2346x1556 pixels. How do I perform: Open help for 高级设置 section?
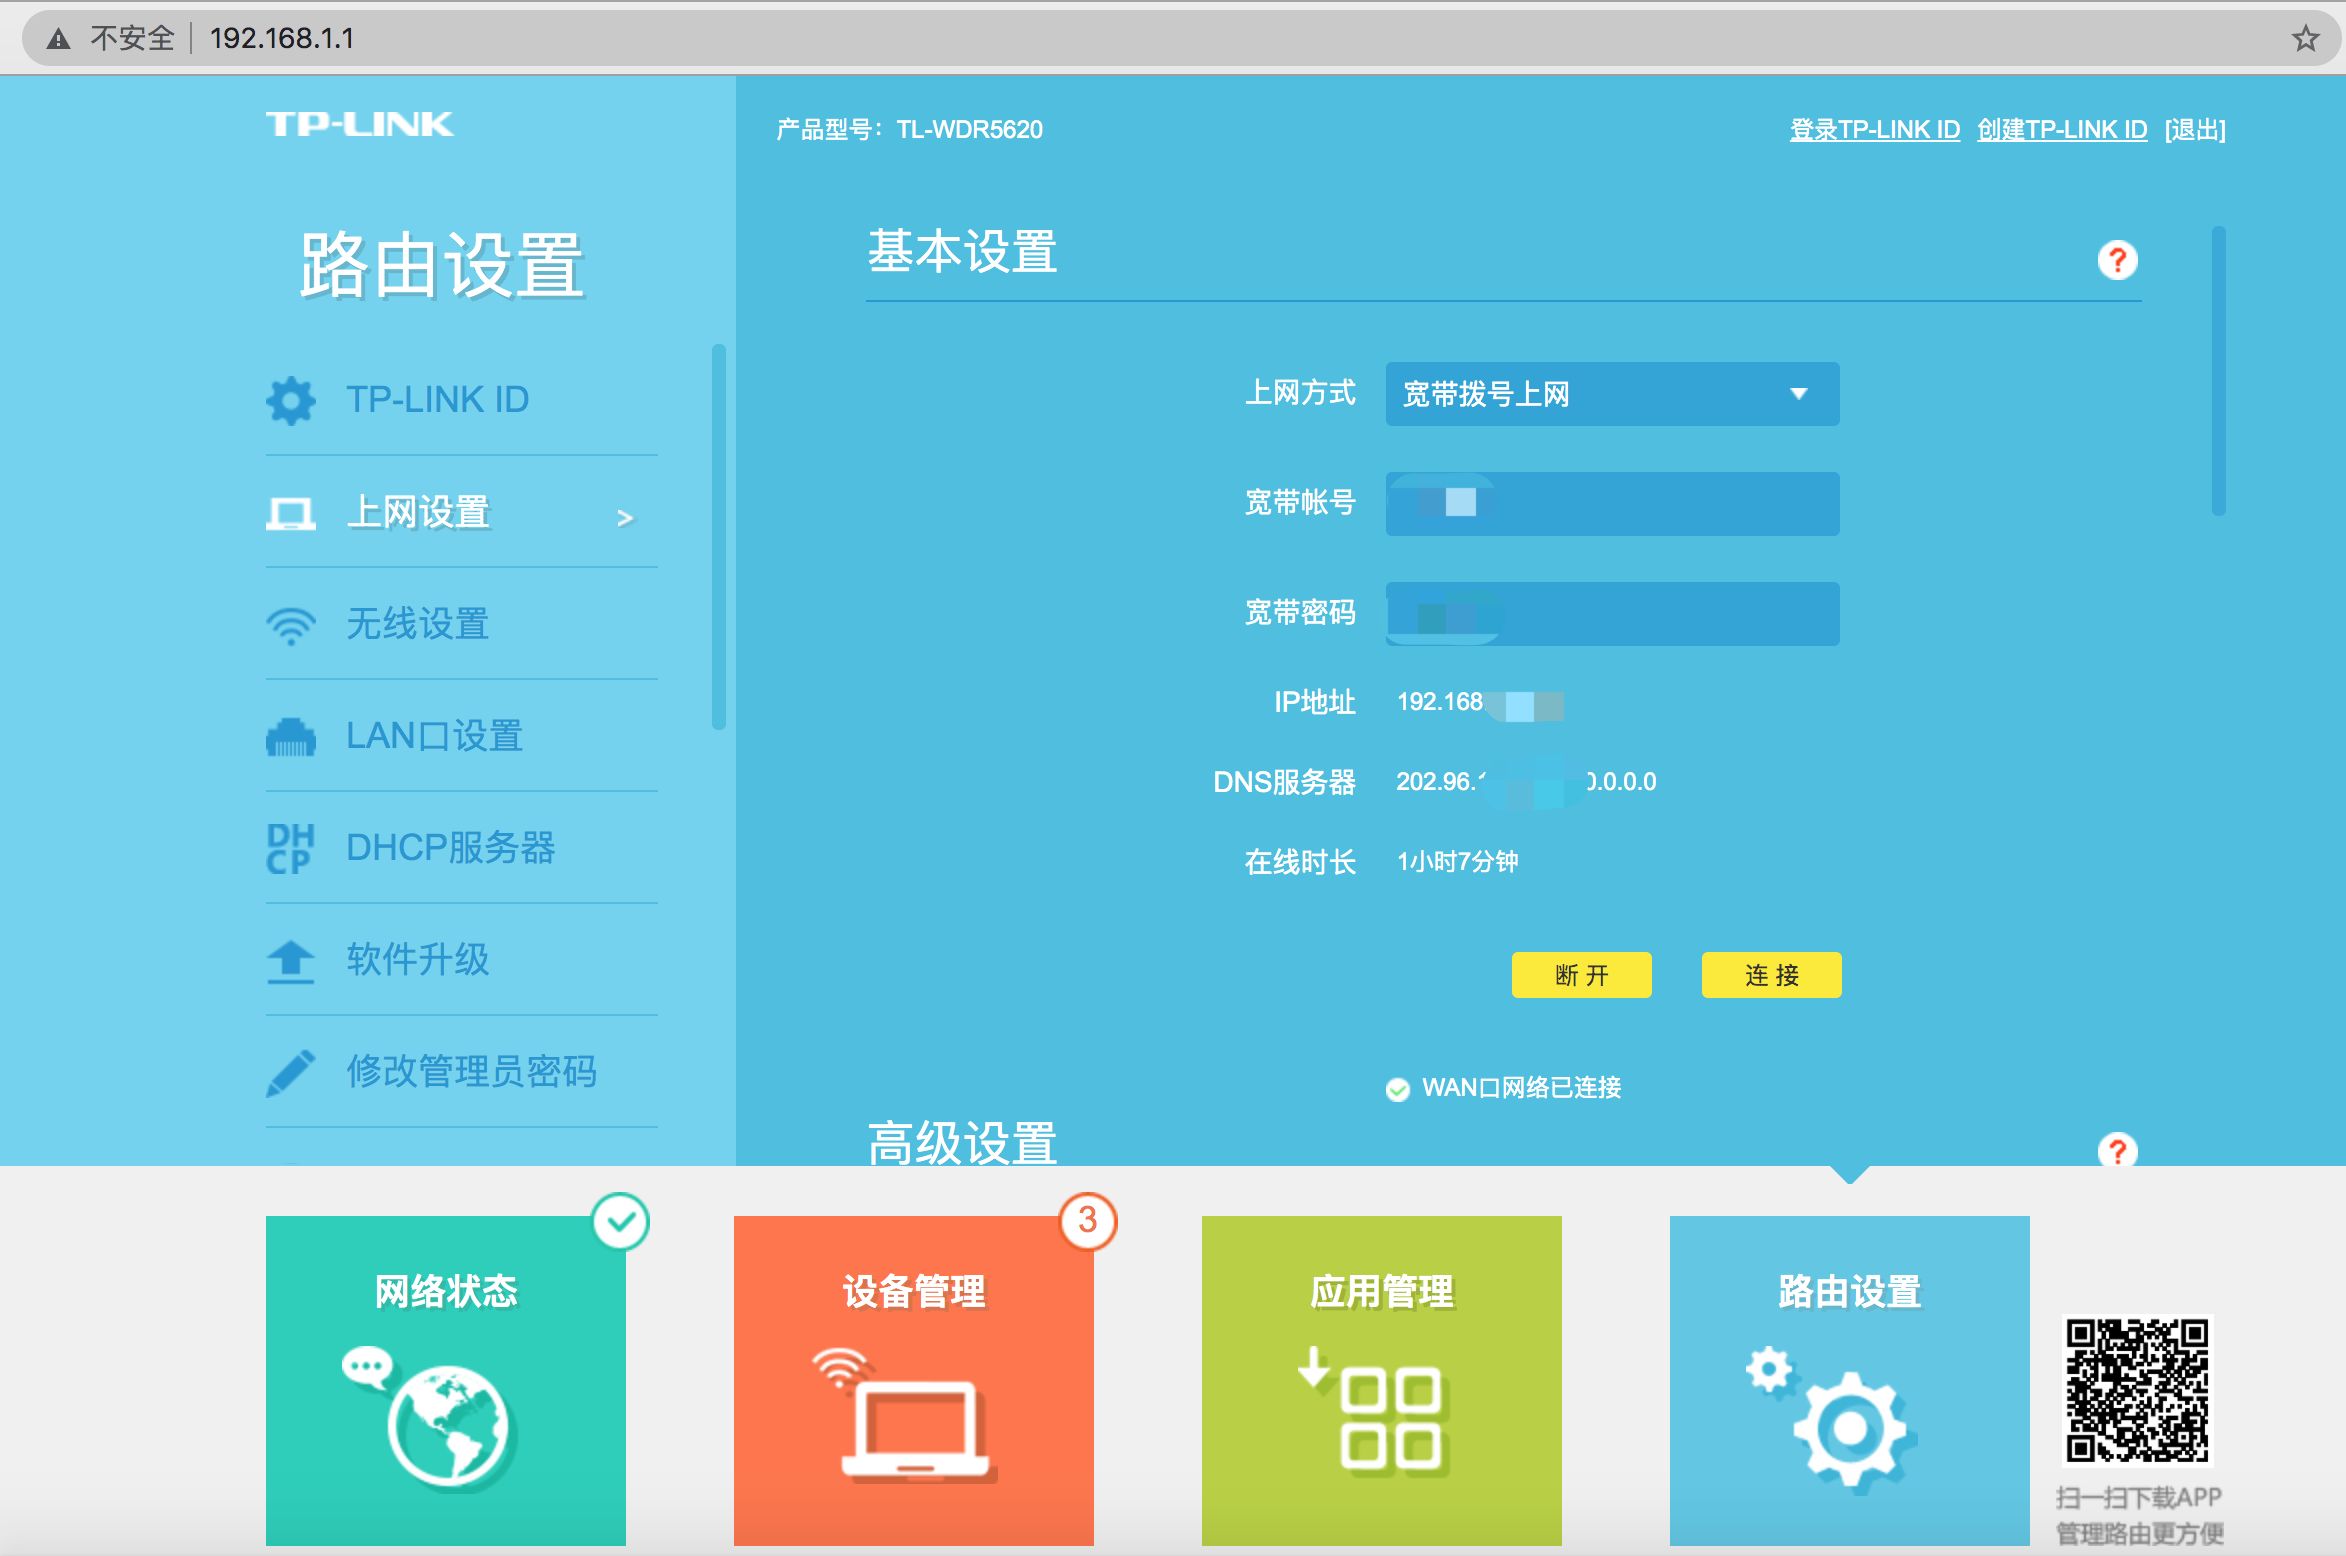[x=2117, y=1150]
